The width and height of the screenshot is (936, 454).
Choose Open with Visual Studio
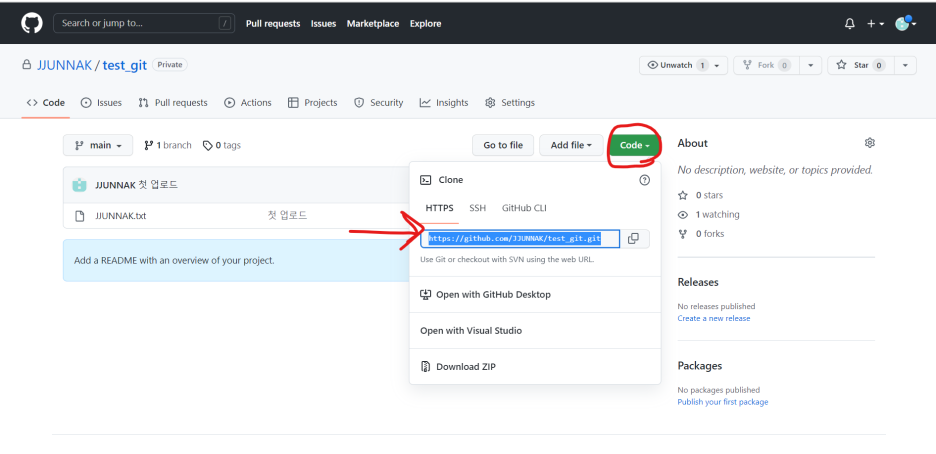tap(535, 331)
